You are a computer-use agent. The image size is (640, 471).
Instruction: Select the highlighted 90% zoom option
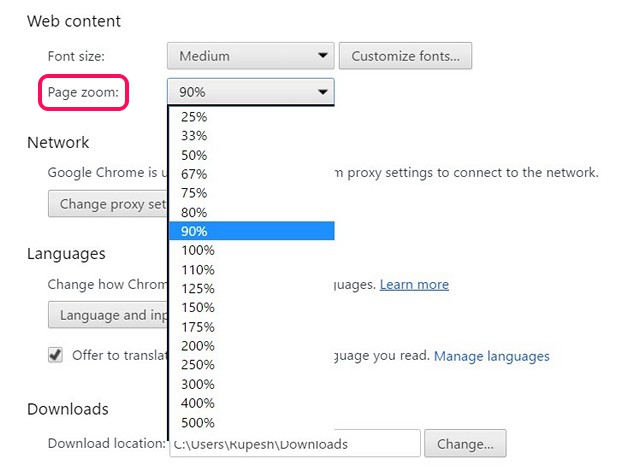[251, 231]
